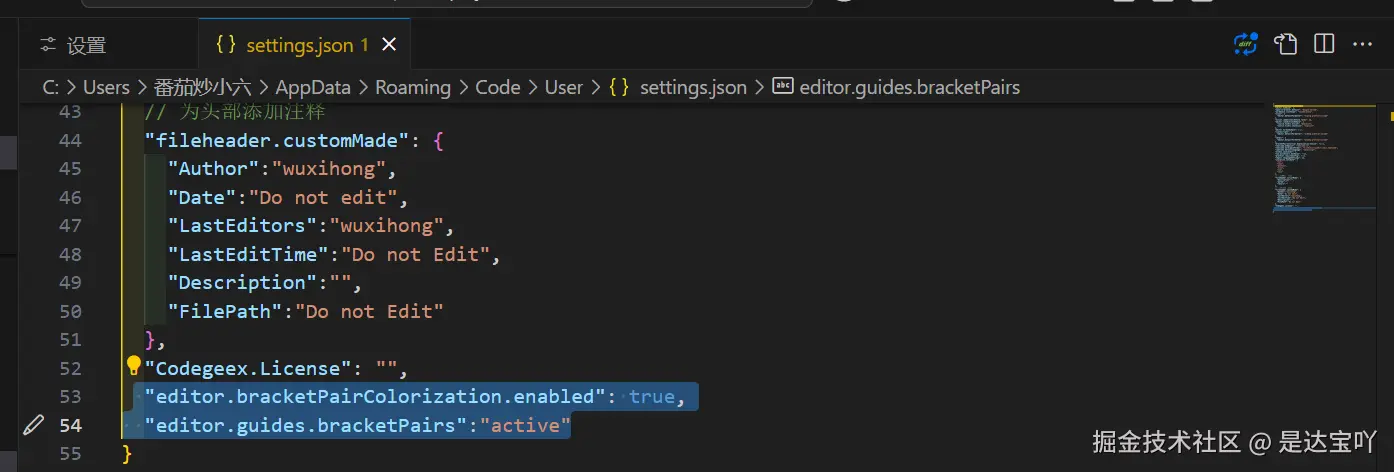Split the editor to the right
The image size is (1394, 472).
click(1324, 44)
